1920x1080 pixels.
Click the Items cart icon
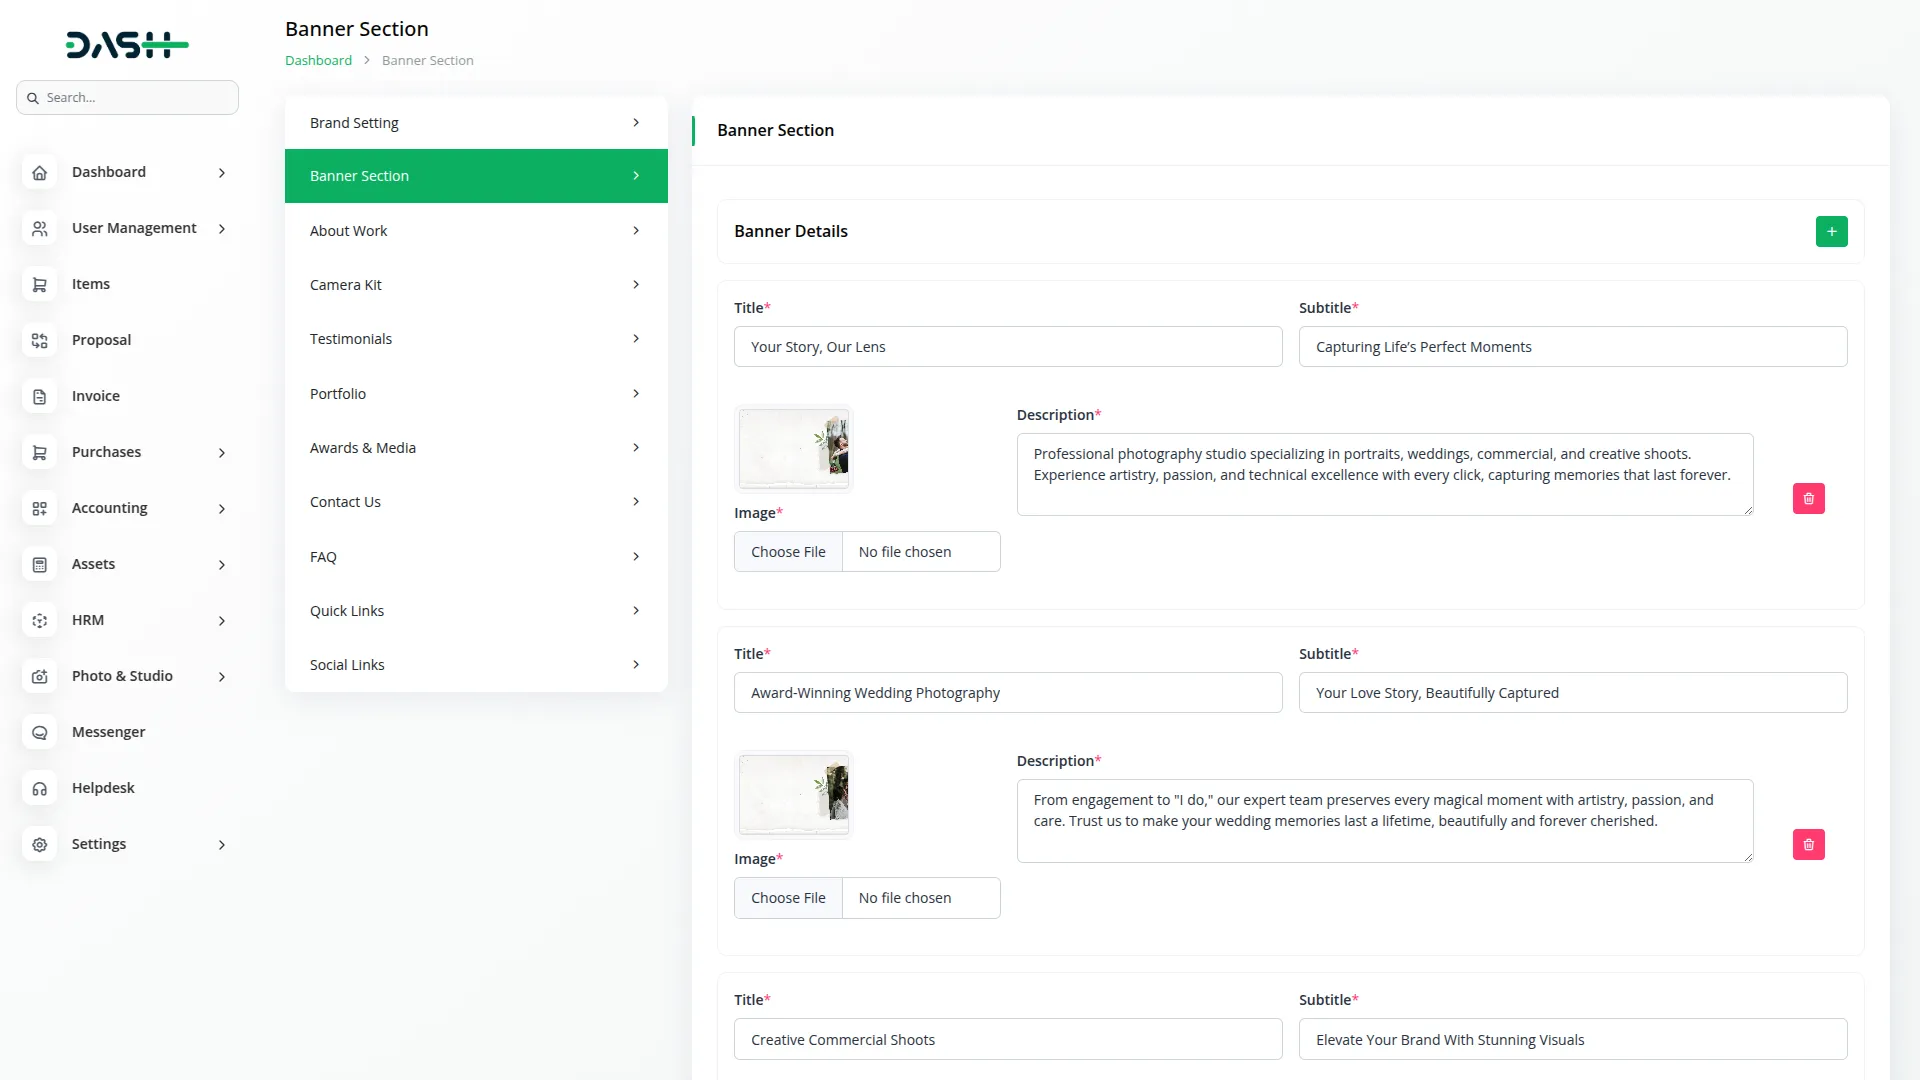tap(39, 284)
